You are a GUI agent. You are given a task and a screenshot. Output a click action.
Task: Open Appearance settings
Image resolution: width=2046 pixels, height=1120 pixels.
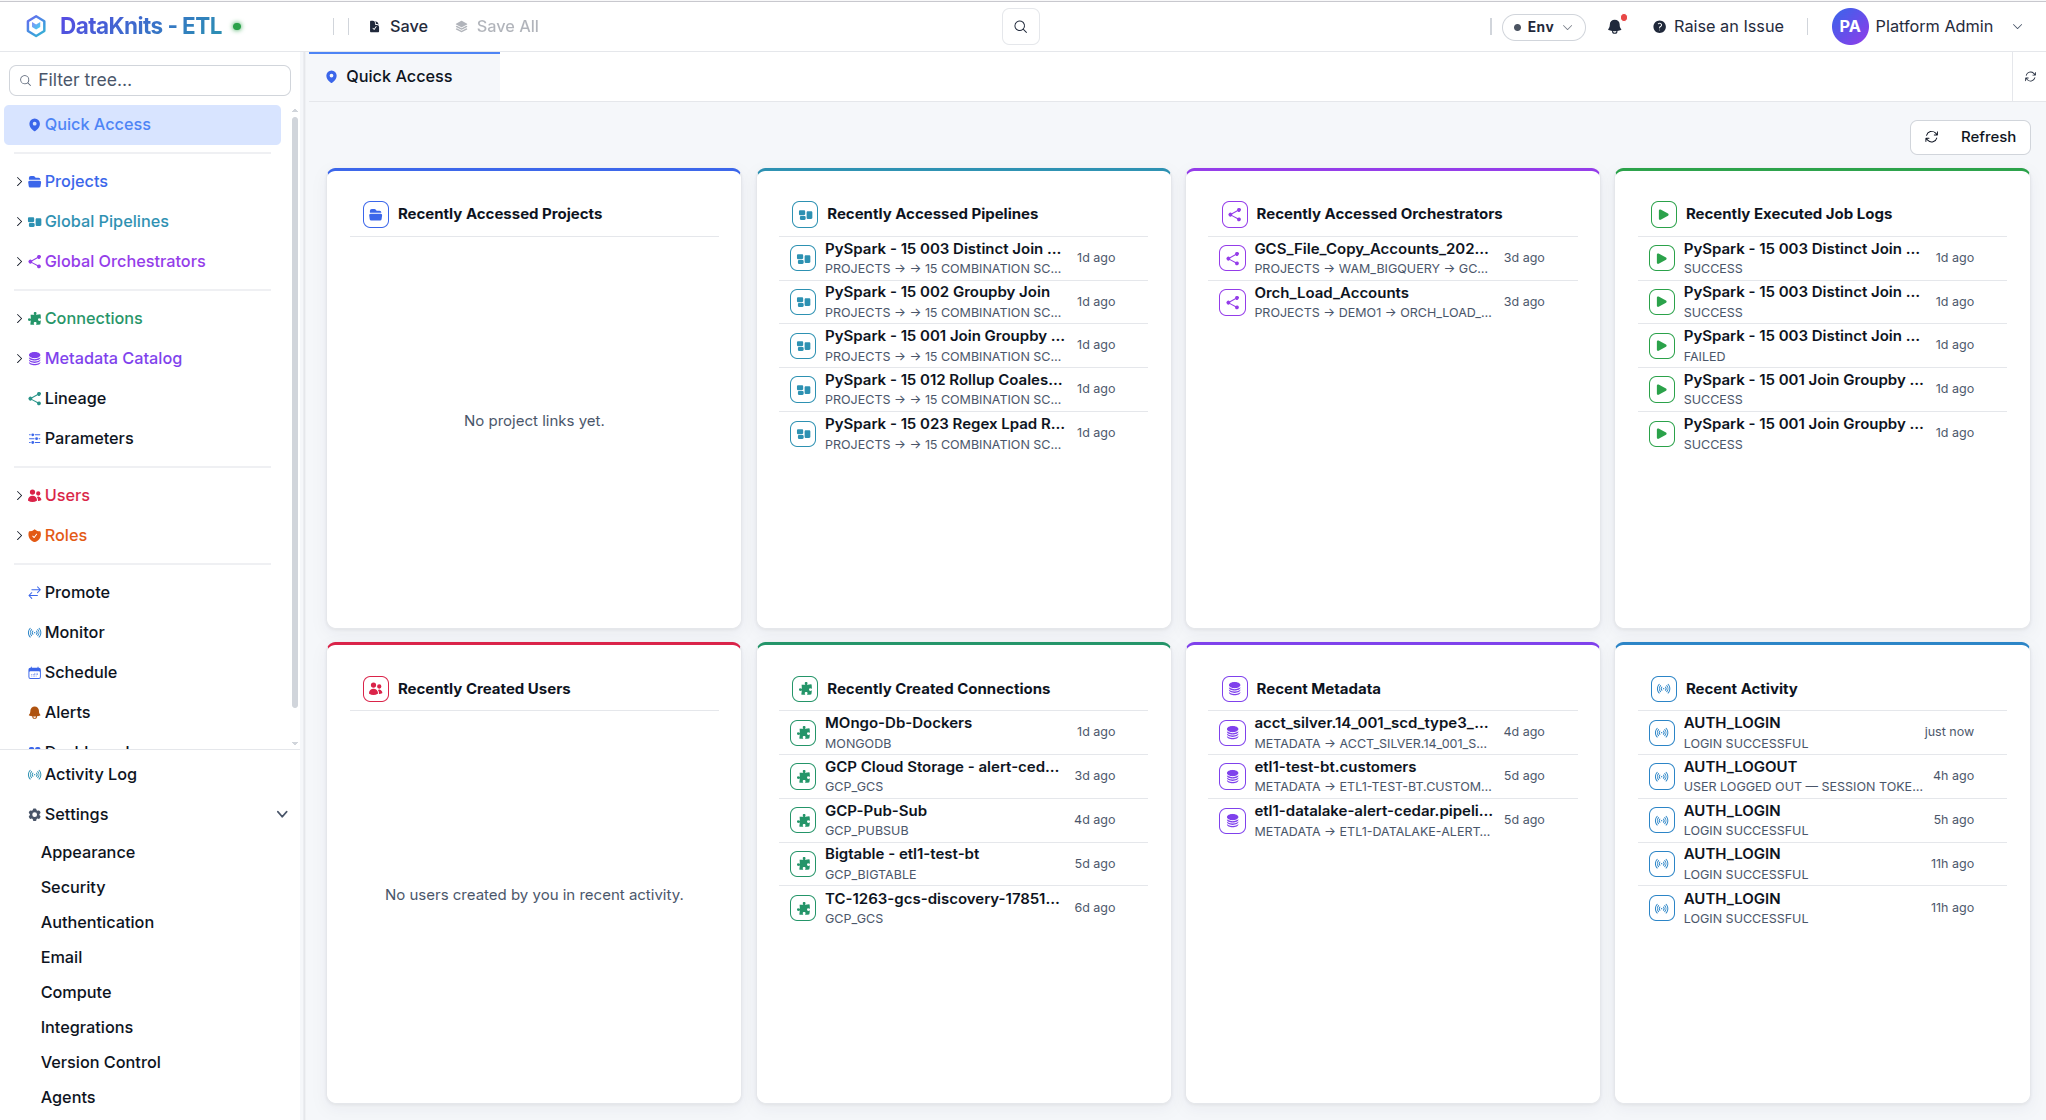tap(88, 852)
